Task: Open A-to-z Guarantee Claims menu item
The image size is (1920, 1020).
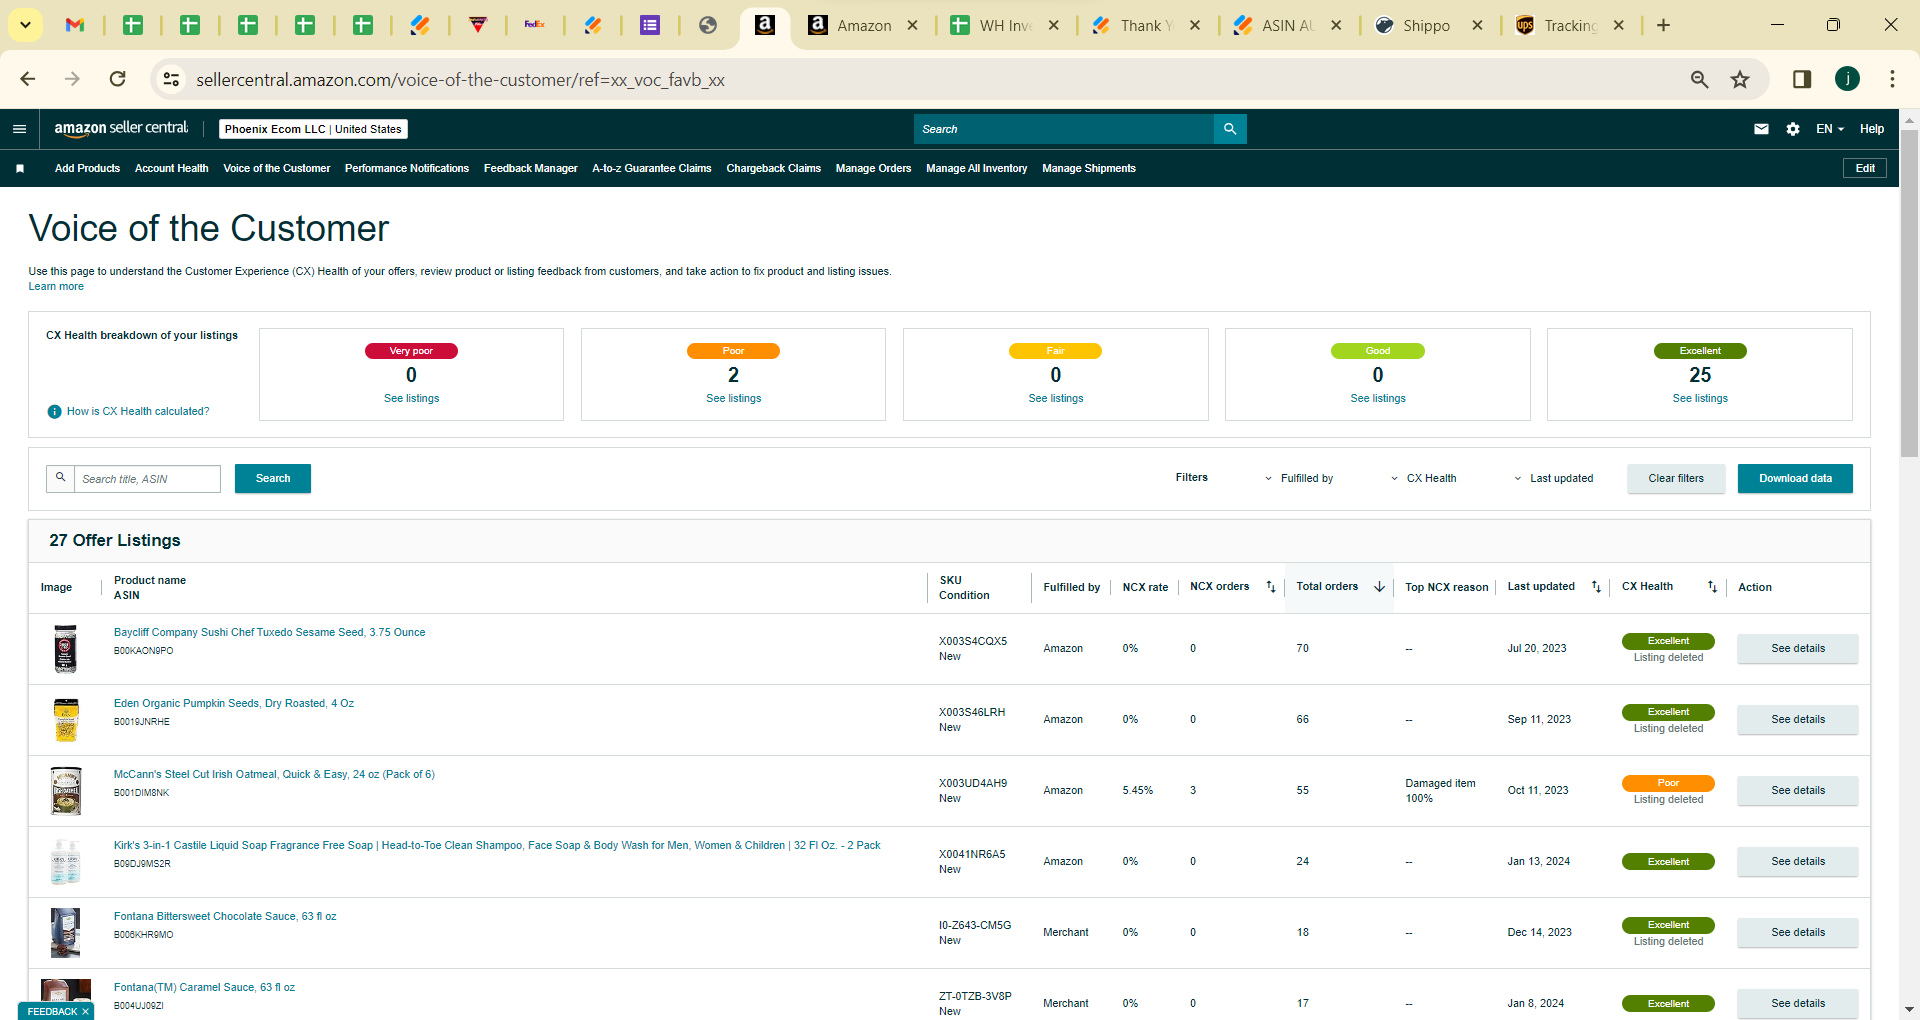Action: (x=652, y=168)
